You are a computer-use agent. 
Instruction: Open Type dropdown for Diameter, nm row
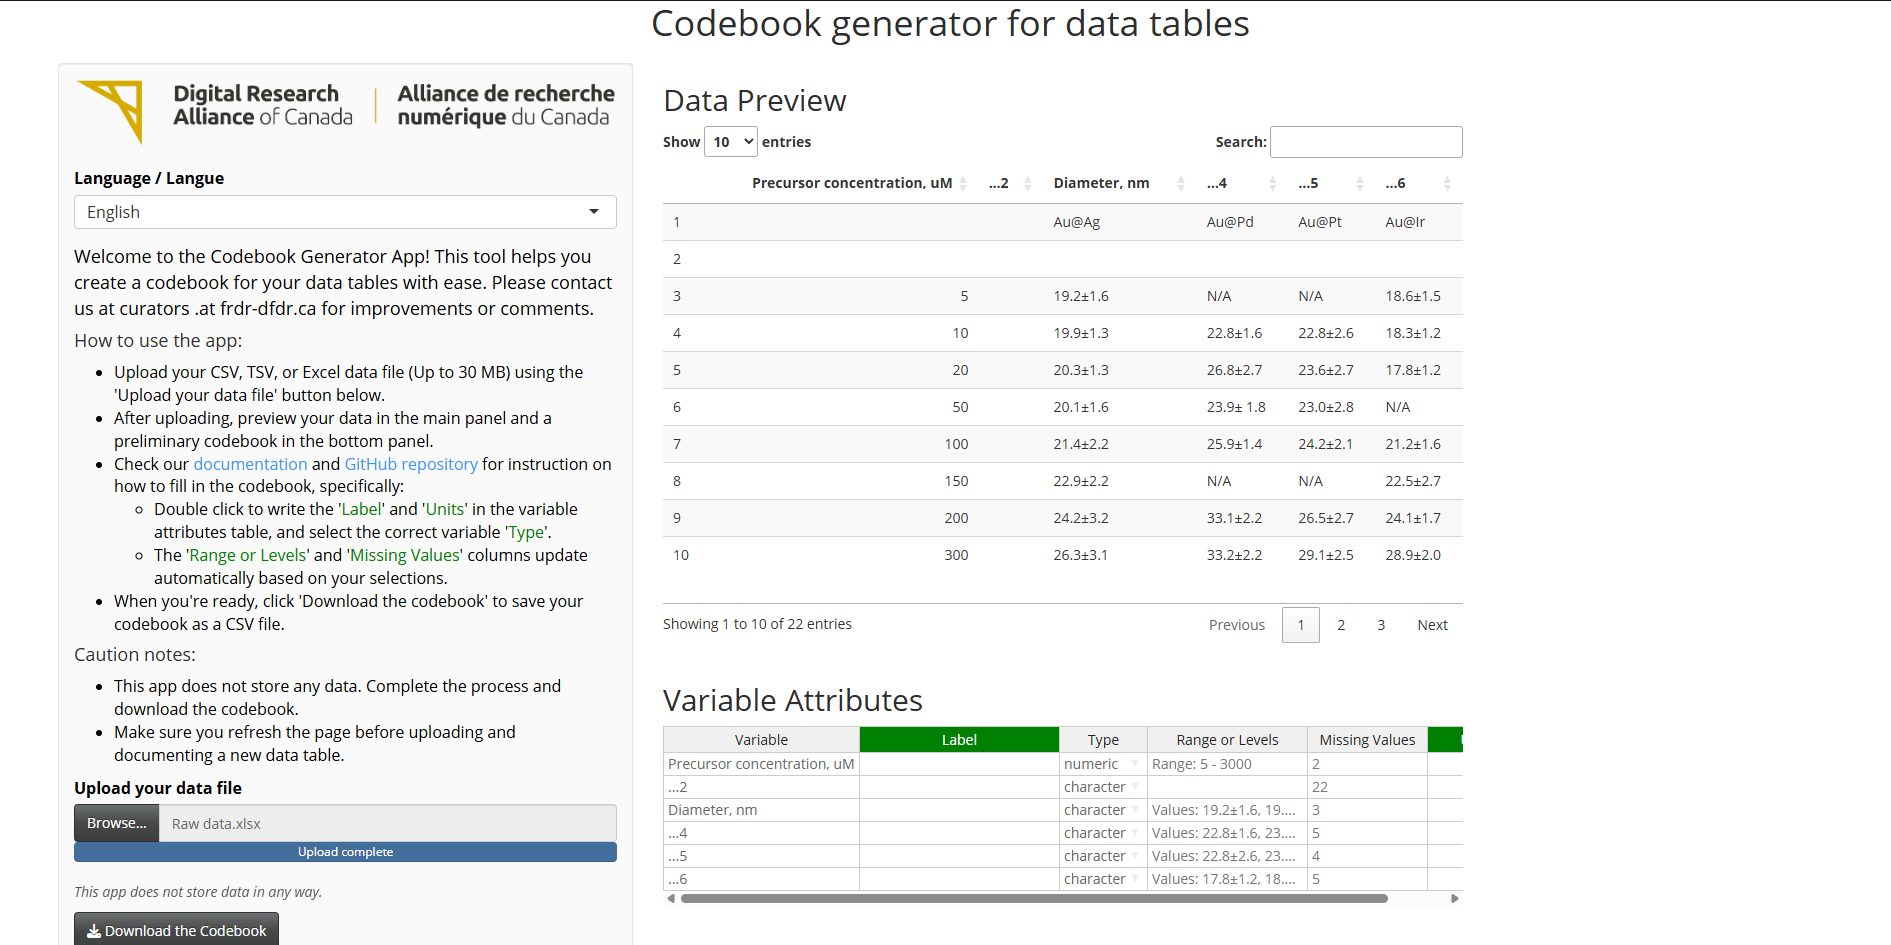[x=1135, y=810]
